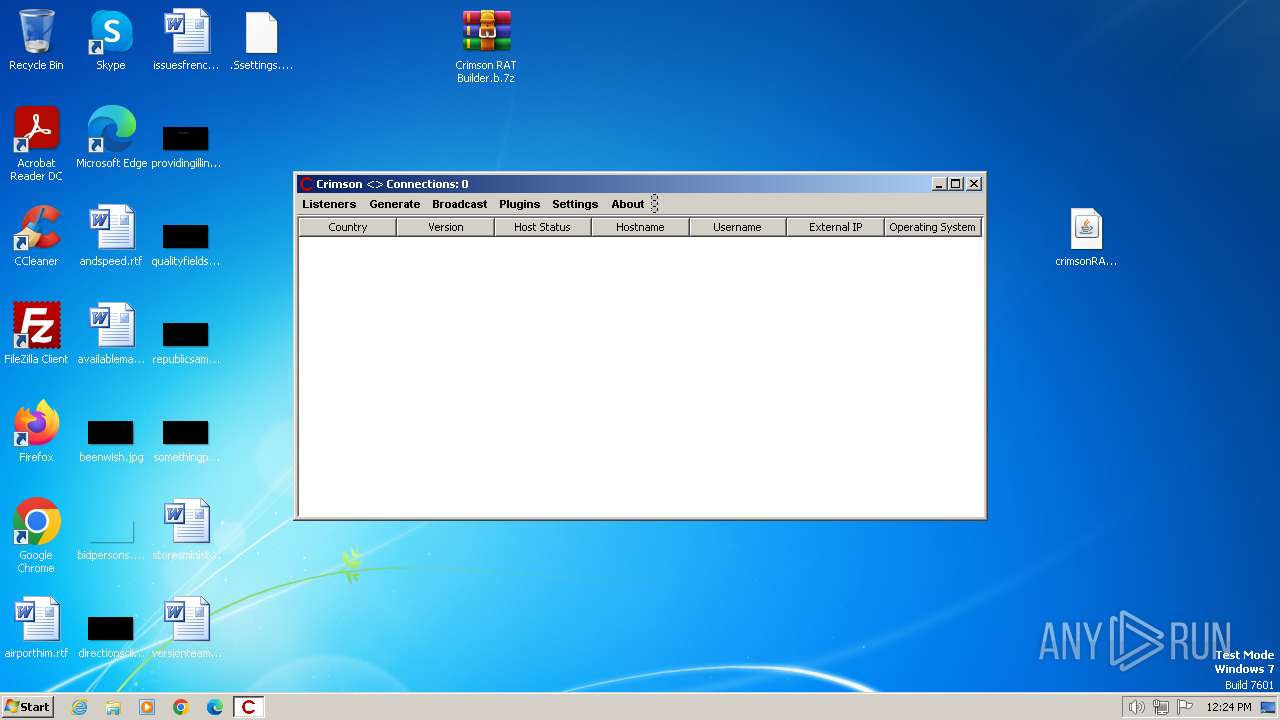Select the Acrobat Reader DC shortcut
The image size is (1280, 720).
[36, 144]
